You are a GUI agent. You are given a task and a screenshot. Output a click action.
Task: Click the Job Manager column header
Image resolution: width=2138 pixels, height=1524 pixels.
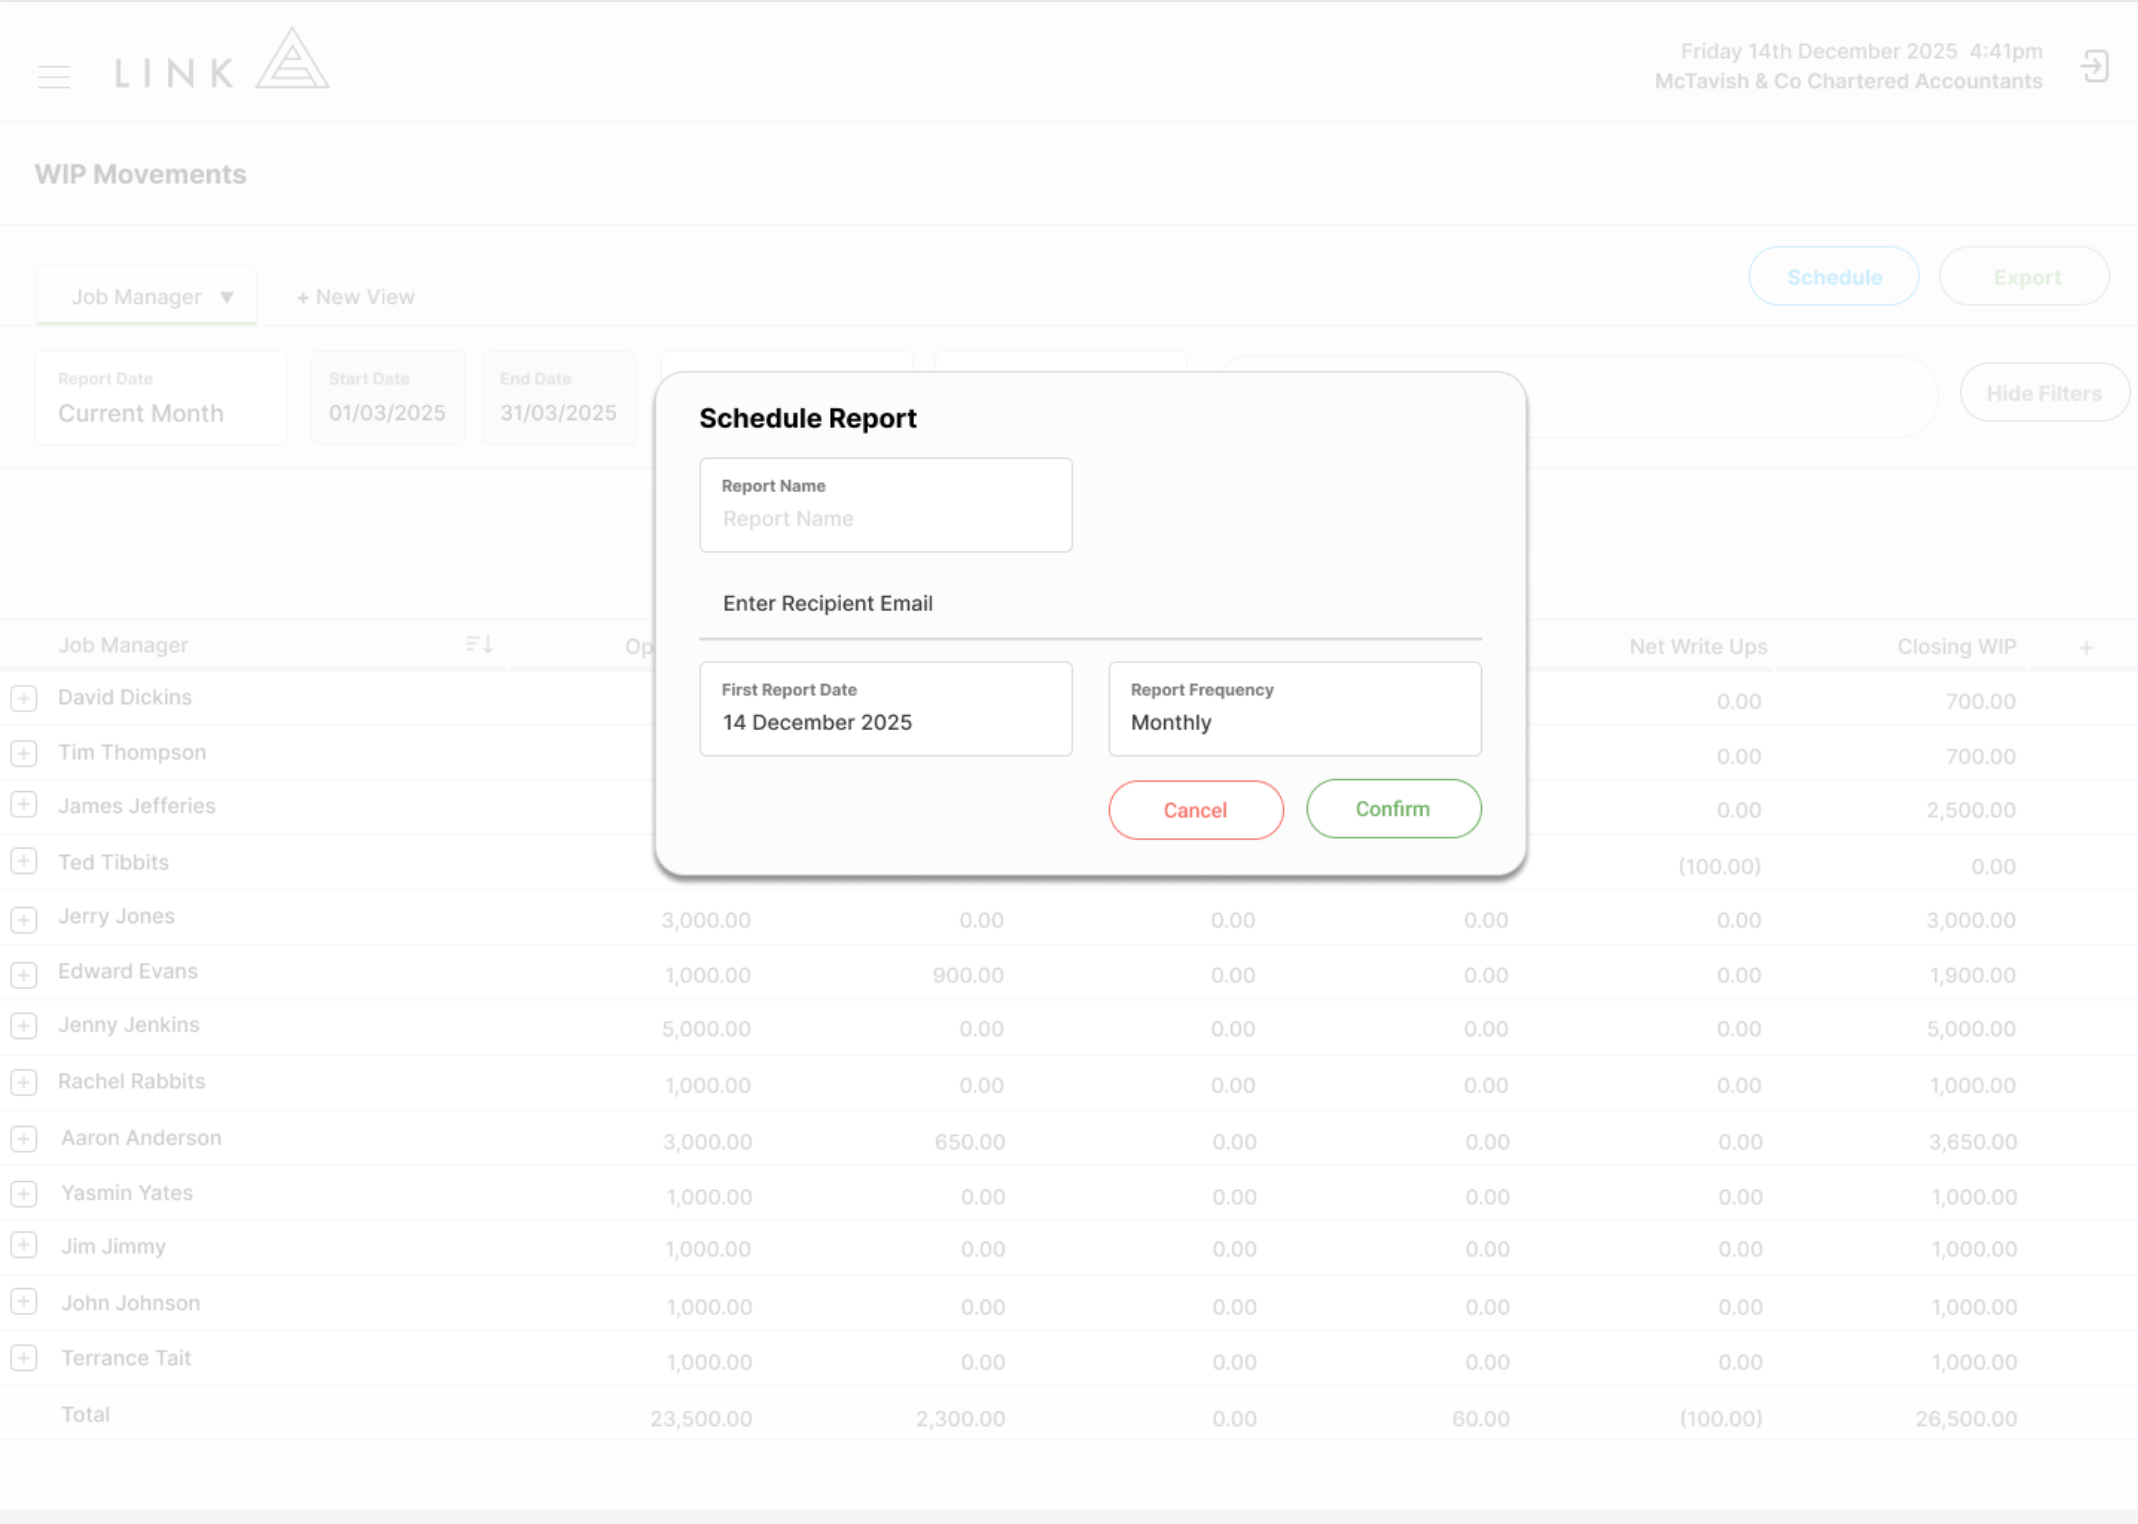[123, 645]
